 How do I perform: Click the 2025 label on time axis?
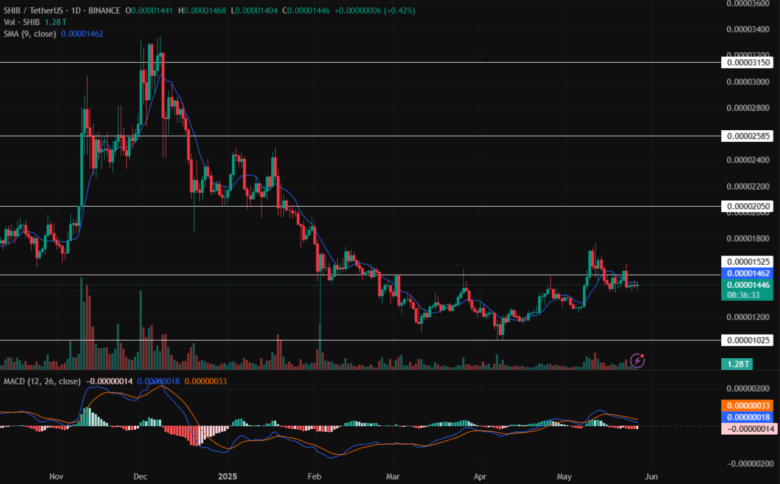[228, 477]
